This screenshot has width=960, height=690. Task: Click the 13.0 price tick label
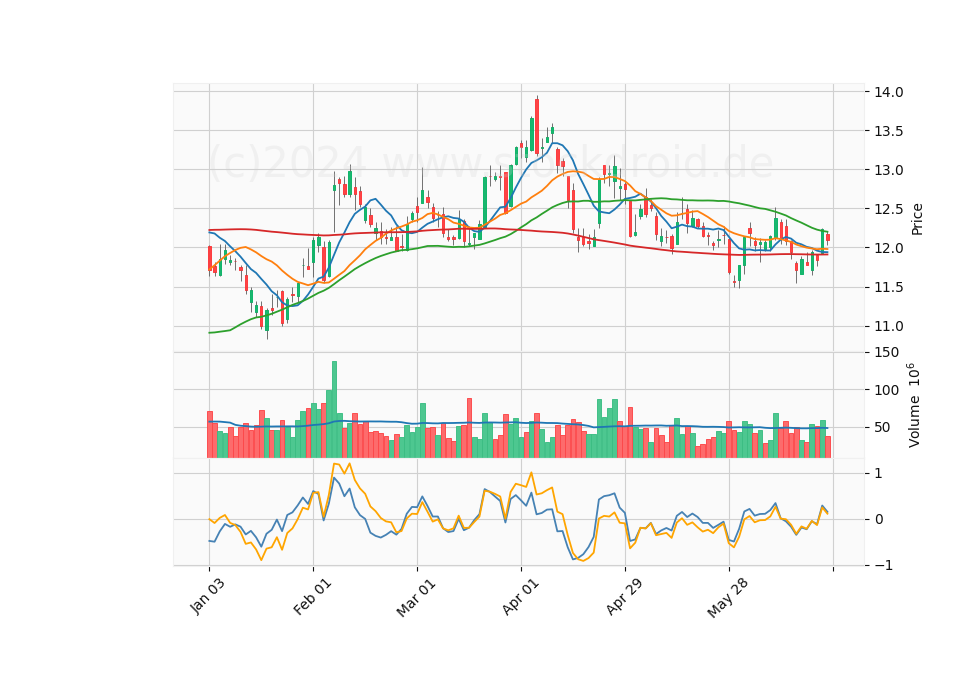[888, 170]
